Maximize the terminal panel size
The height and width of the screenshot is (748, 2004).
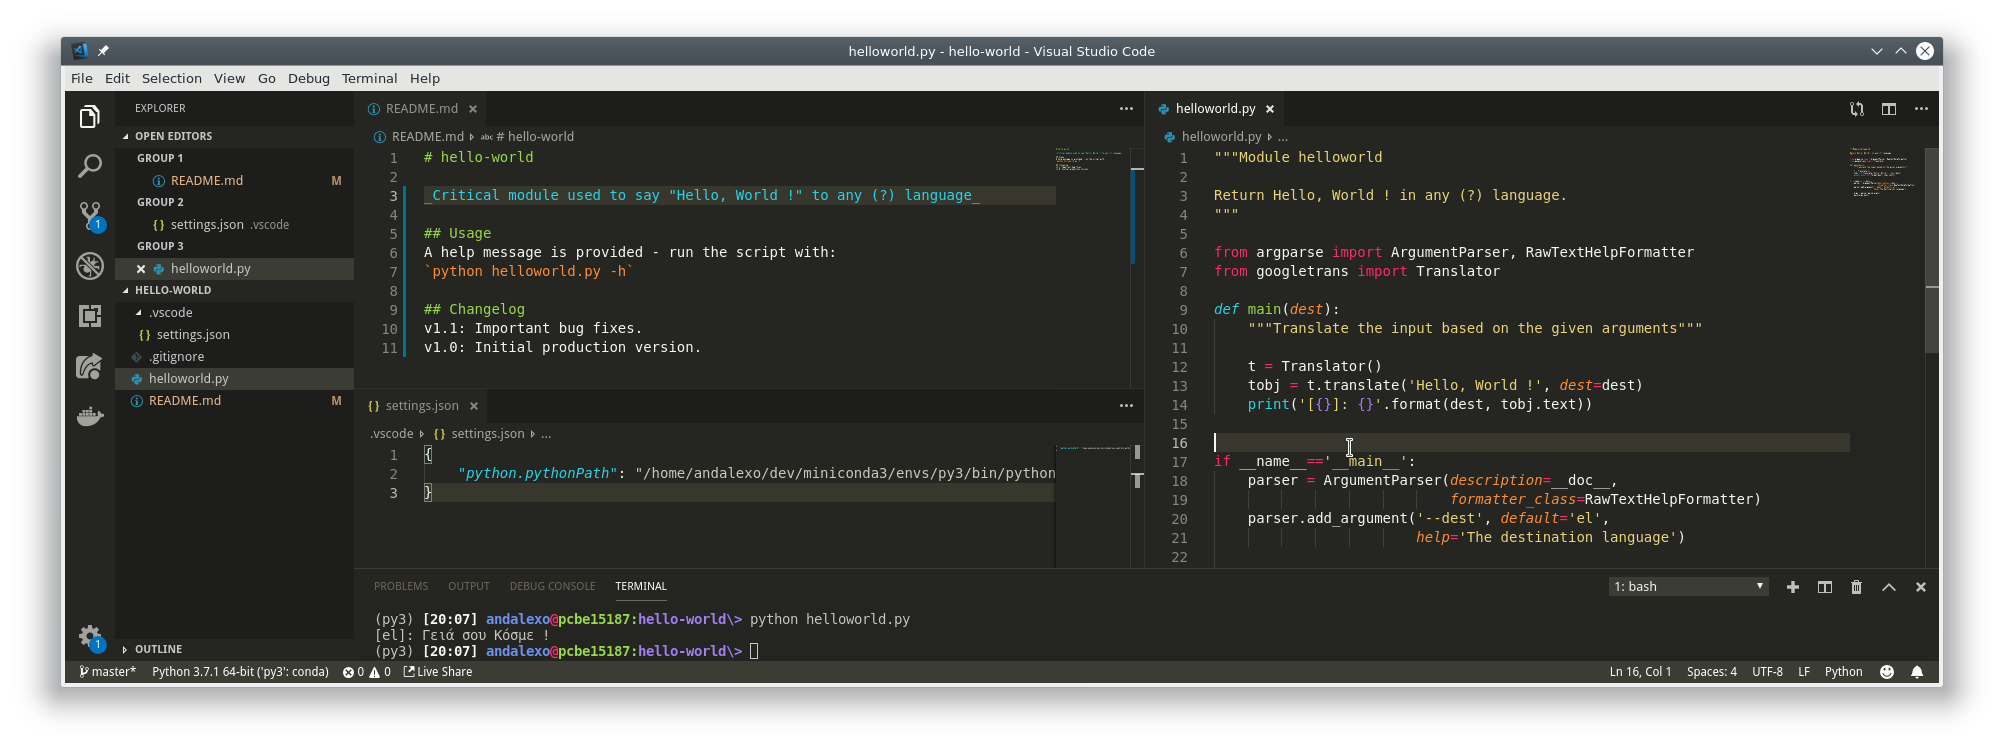pos(1889,587)
